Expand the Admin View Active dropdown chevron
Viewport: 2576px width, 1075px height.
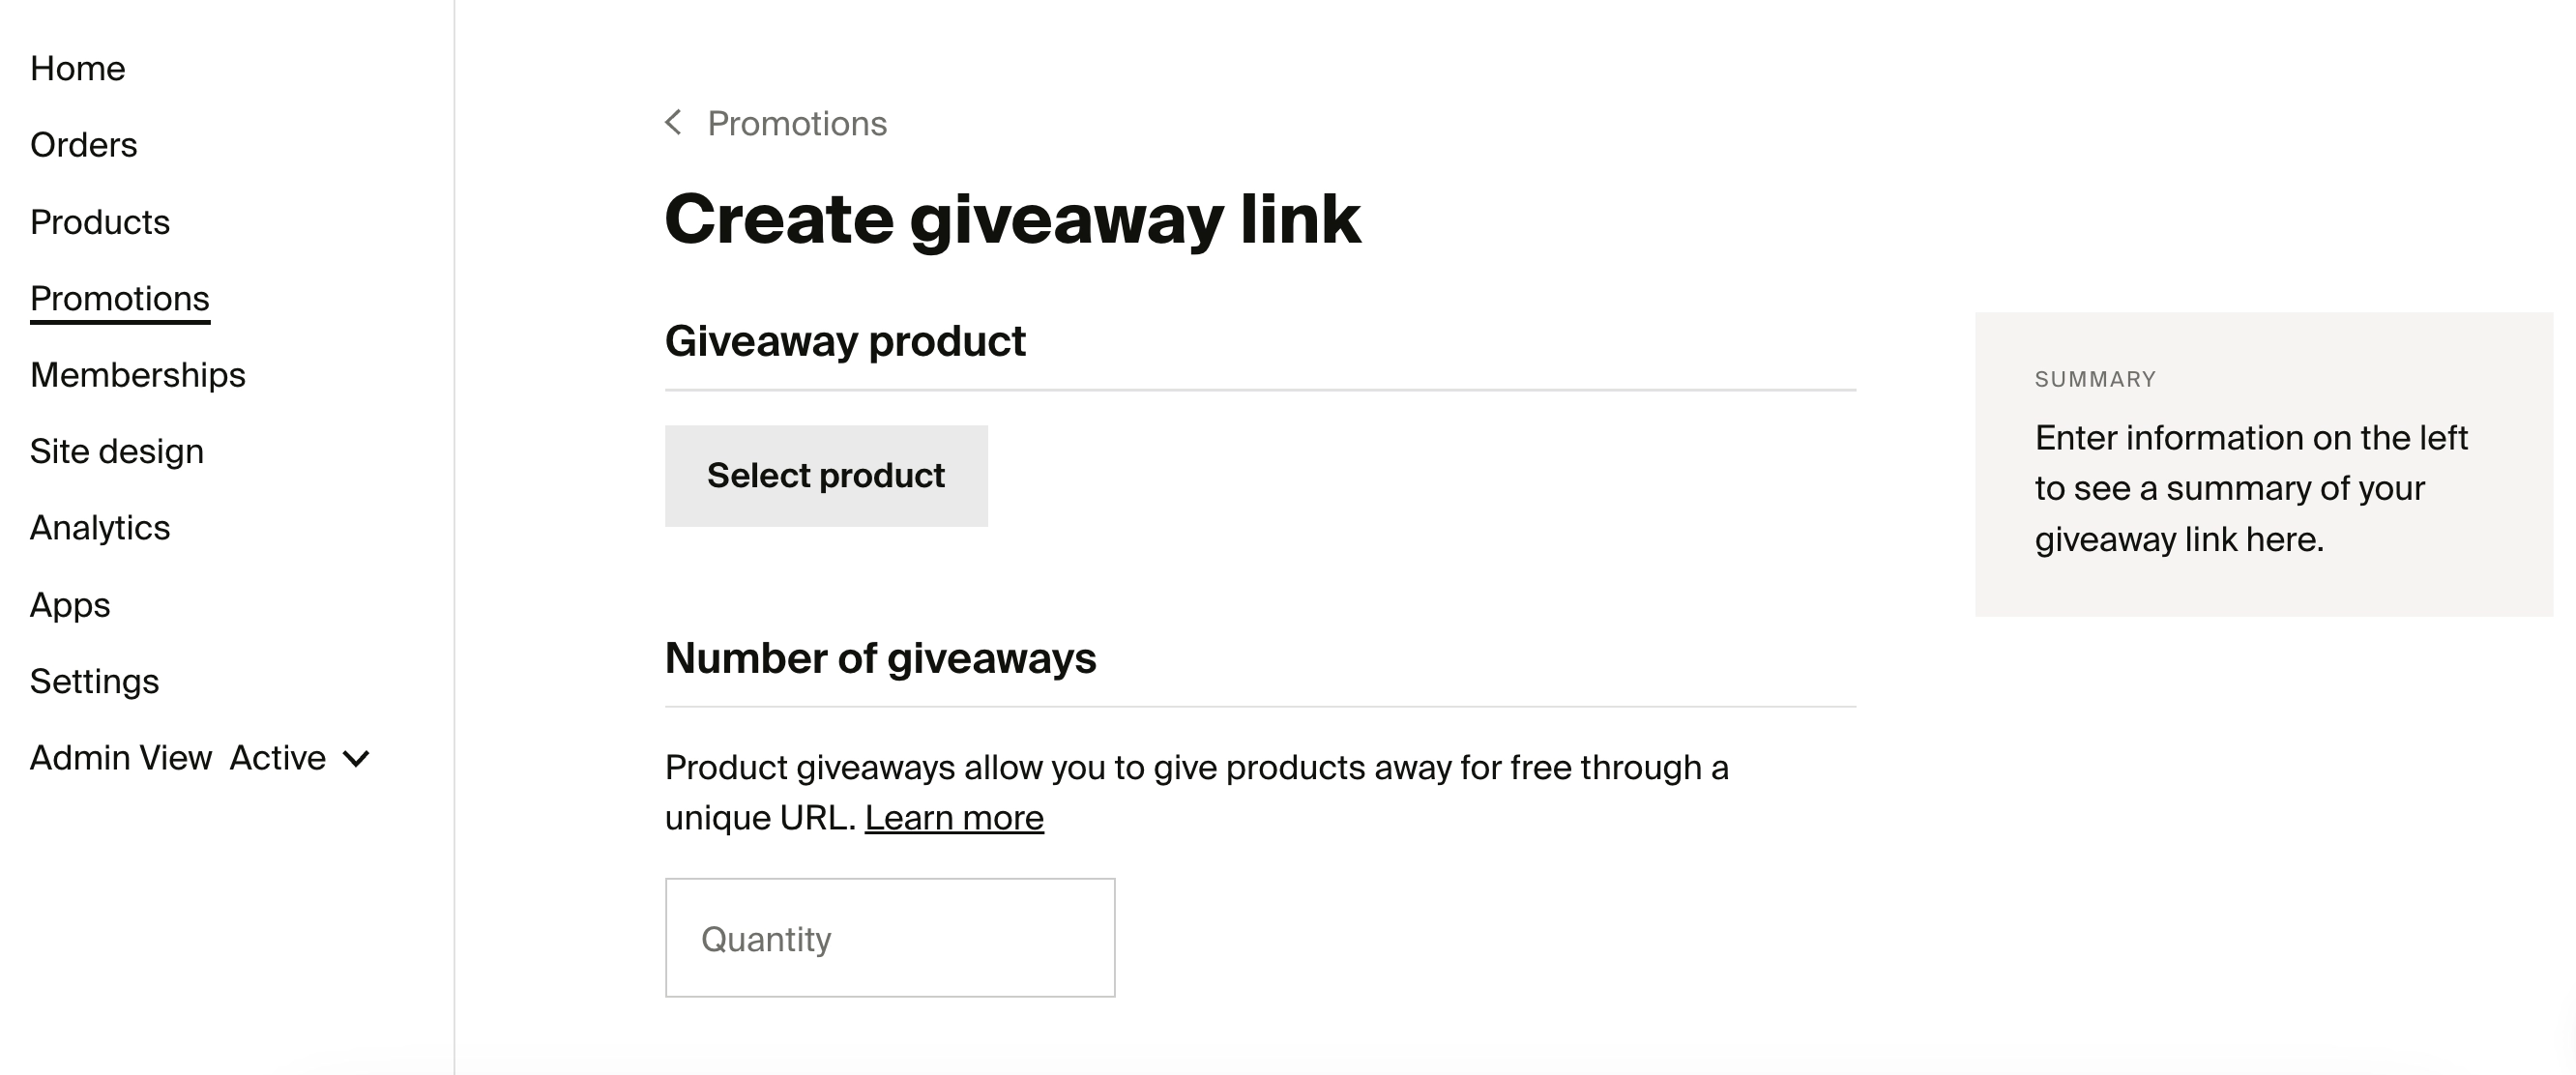point(356,759)
